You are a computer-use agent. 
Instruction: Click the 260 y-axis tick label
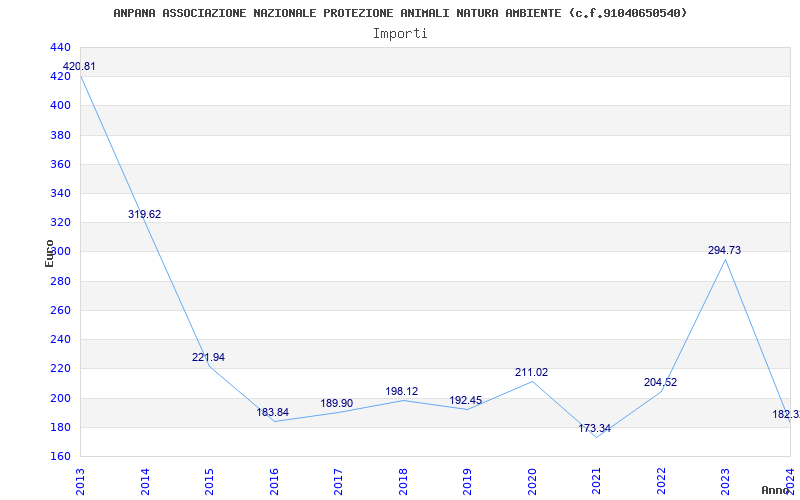pos(60,310)
